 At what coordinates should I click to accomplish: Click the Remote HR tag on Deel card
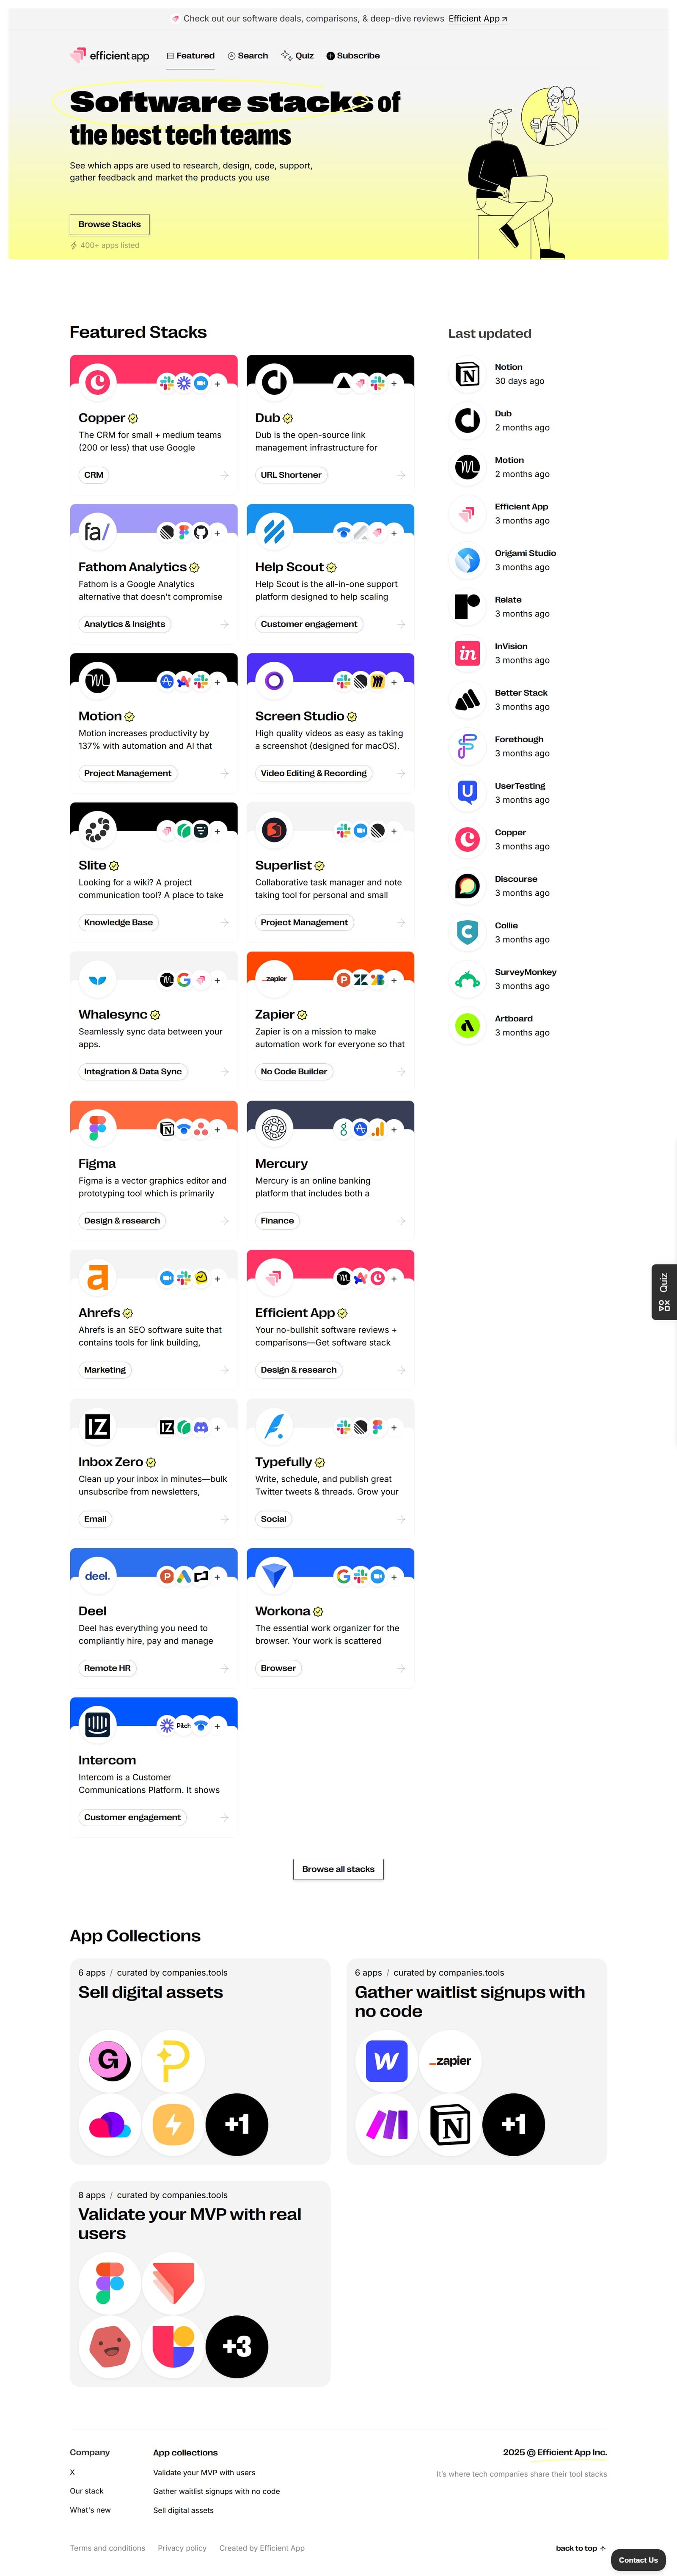click(x=108, y=1668)
